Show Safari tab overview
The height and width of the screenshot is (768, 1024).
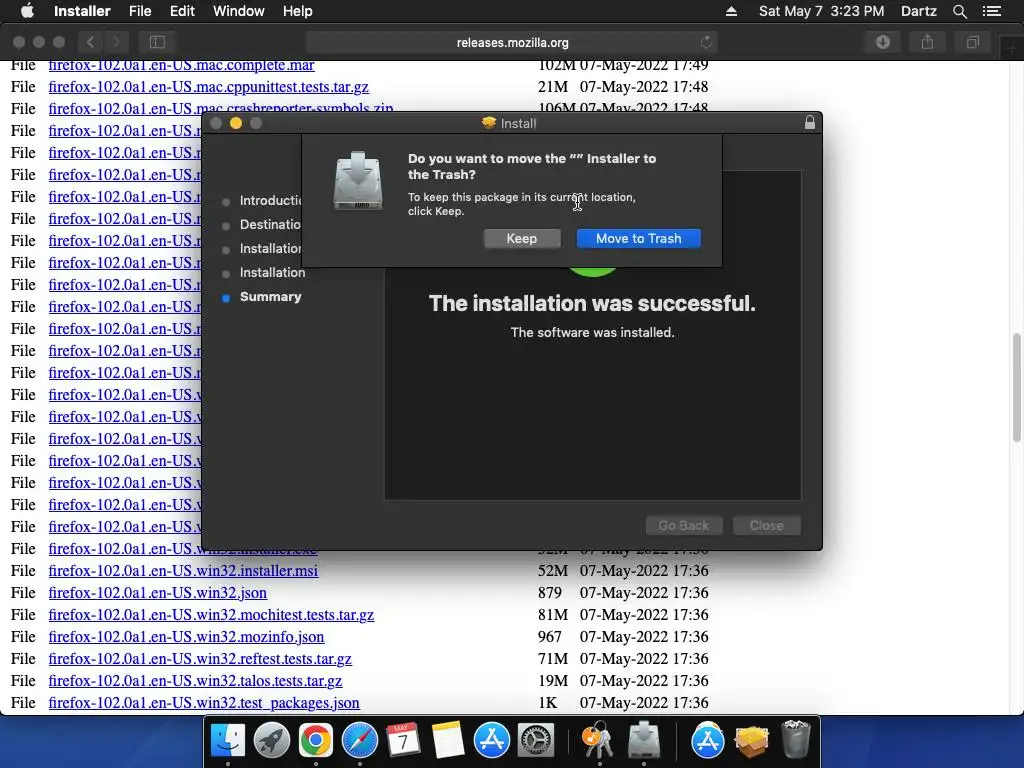click(x=972, y=42)
